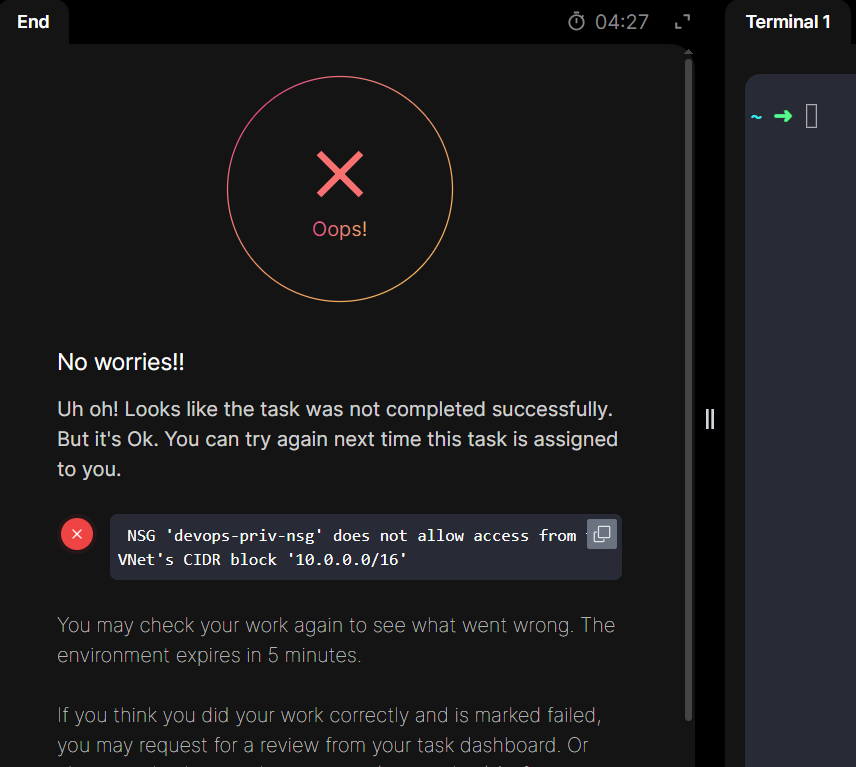
Task: Click the green terminal prompt arrow
Action: 783,116
